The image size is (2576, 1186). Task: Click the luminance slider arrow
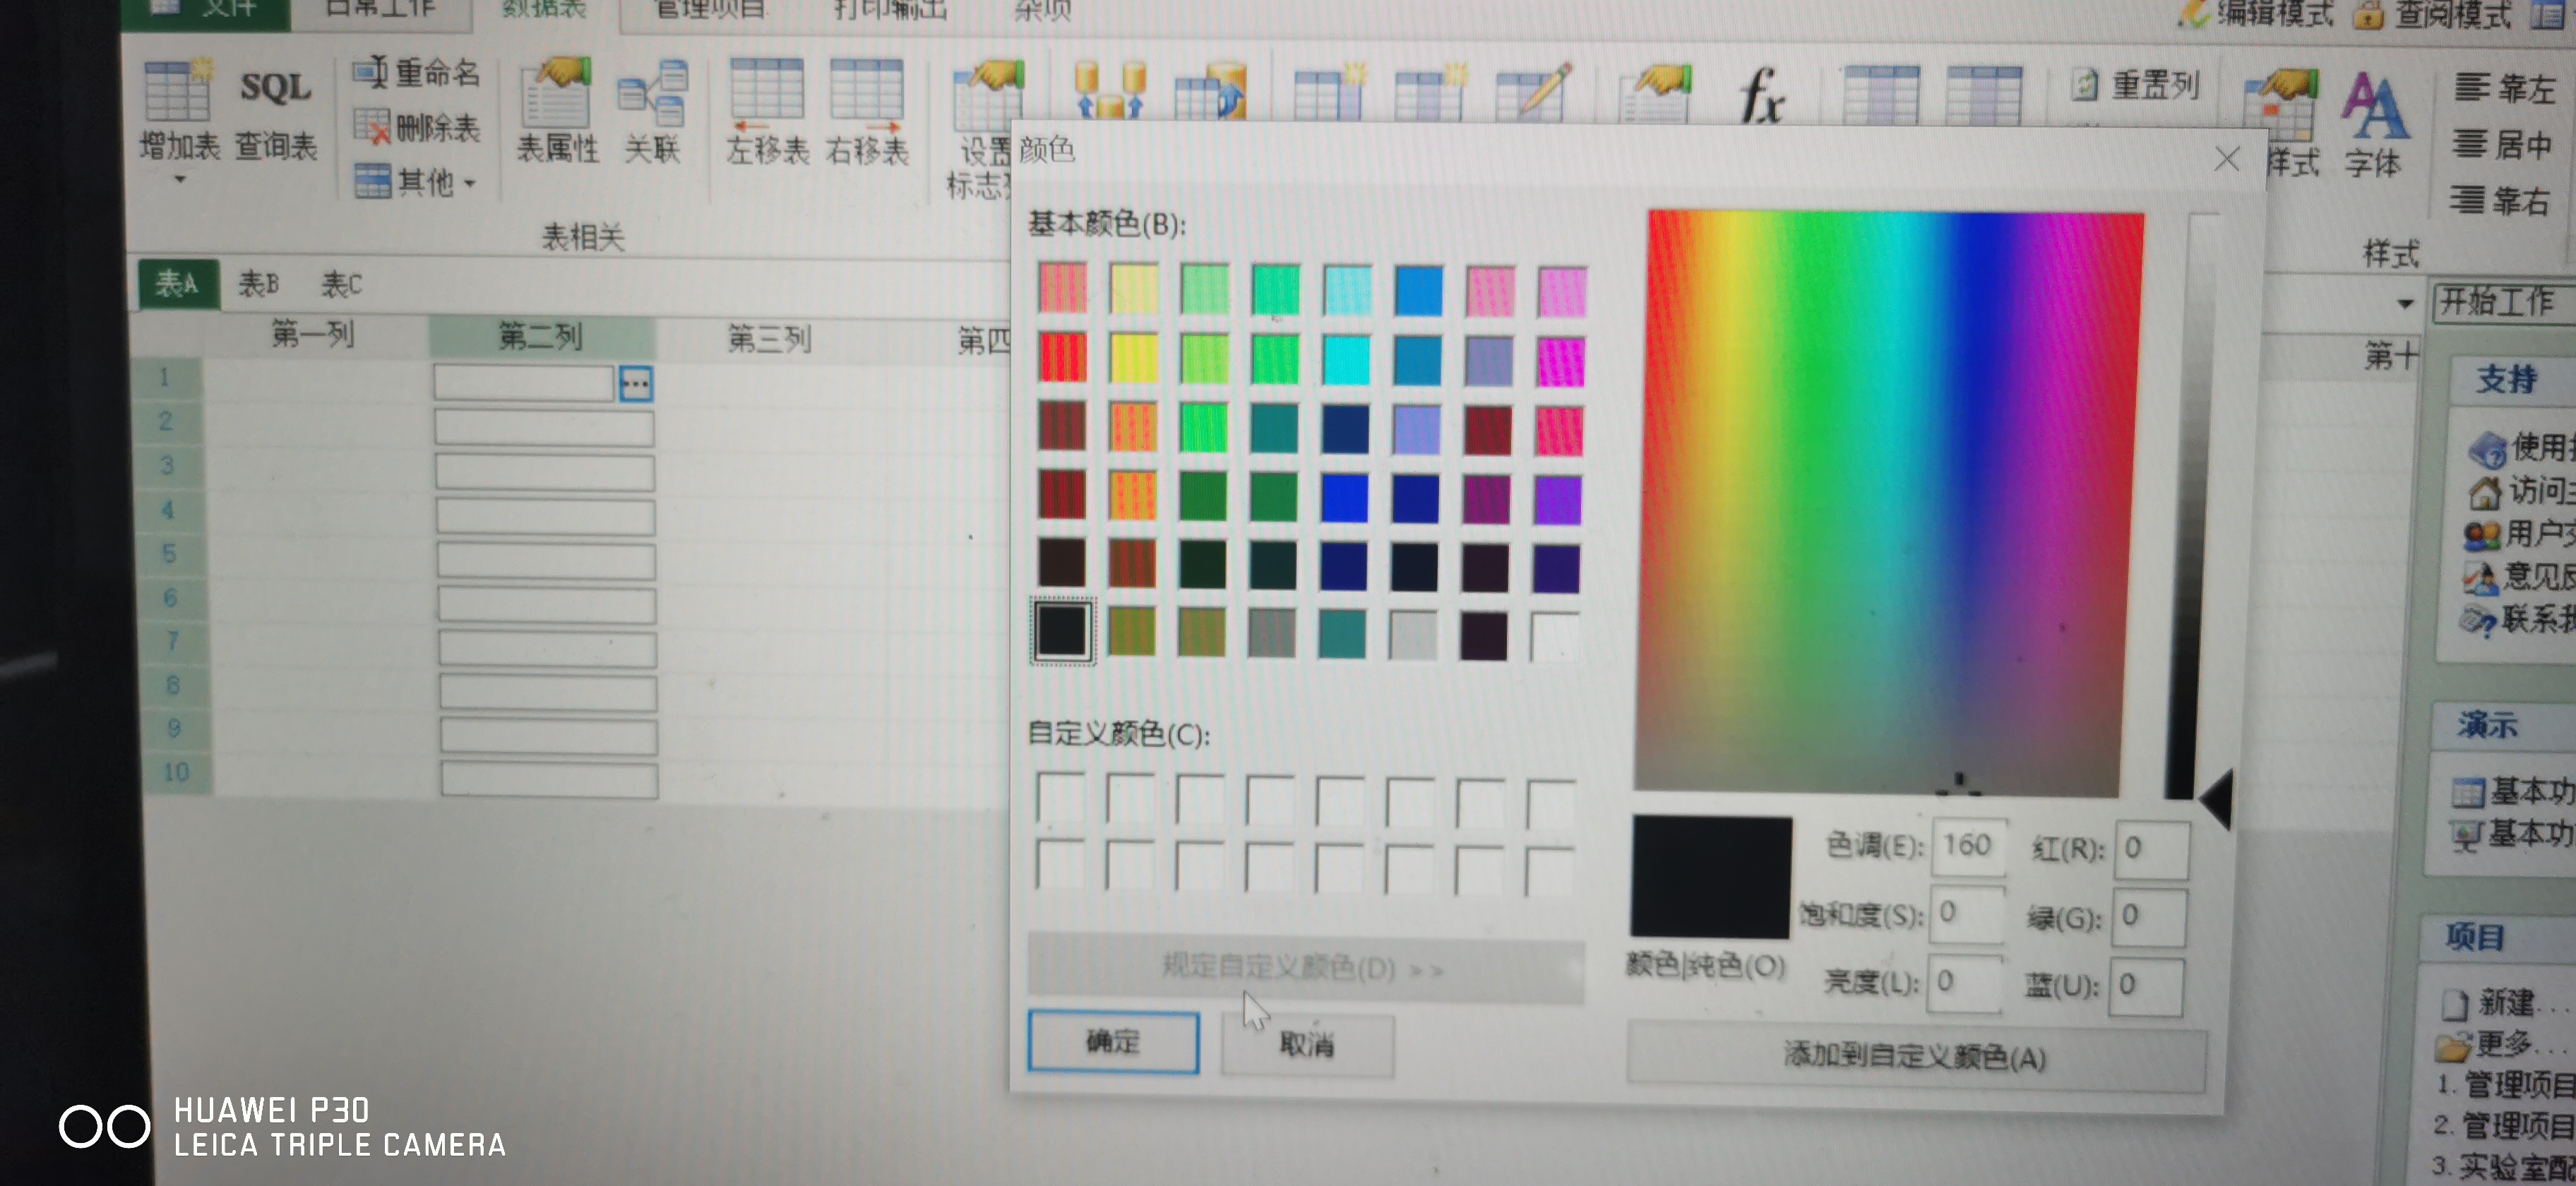(x=2216, y=799)
